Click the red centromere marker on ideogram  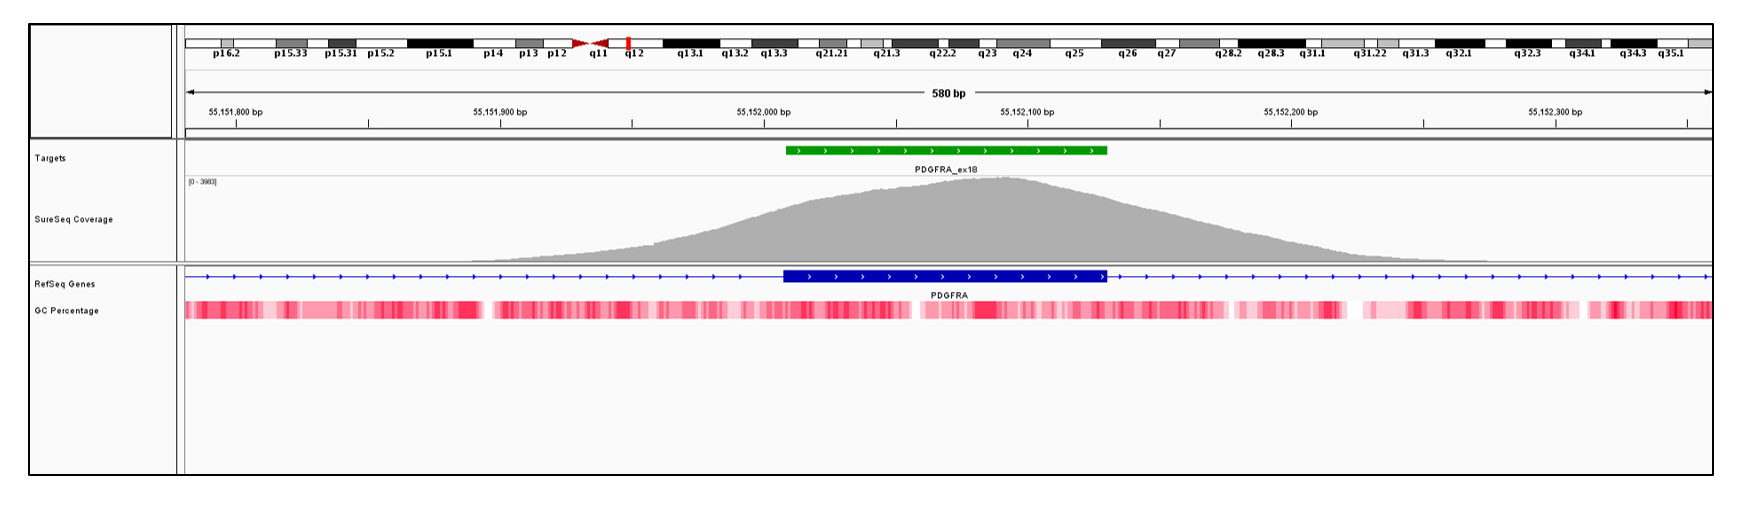pyautogui.click(x=590, y=43)
